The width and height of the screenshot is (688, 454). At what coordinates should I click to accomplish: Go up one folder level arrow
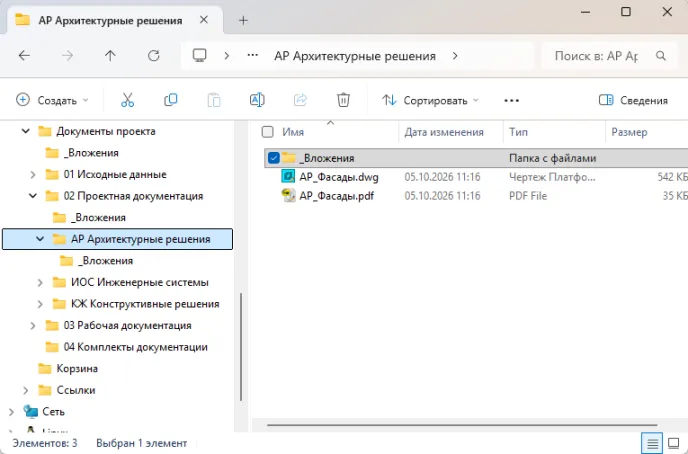(110, 56)
